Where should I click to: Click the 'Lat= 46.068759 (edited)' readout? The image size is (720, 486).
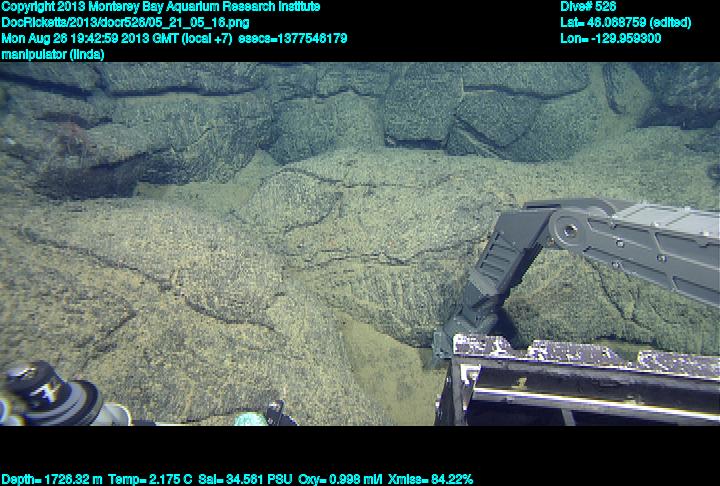(x=625, y=23)
